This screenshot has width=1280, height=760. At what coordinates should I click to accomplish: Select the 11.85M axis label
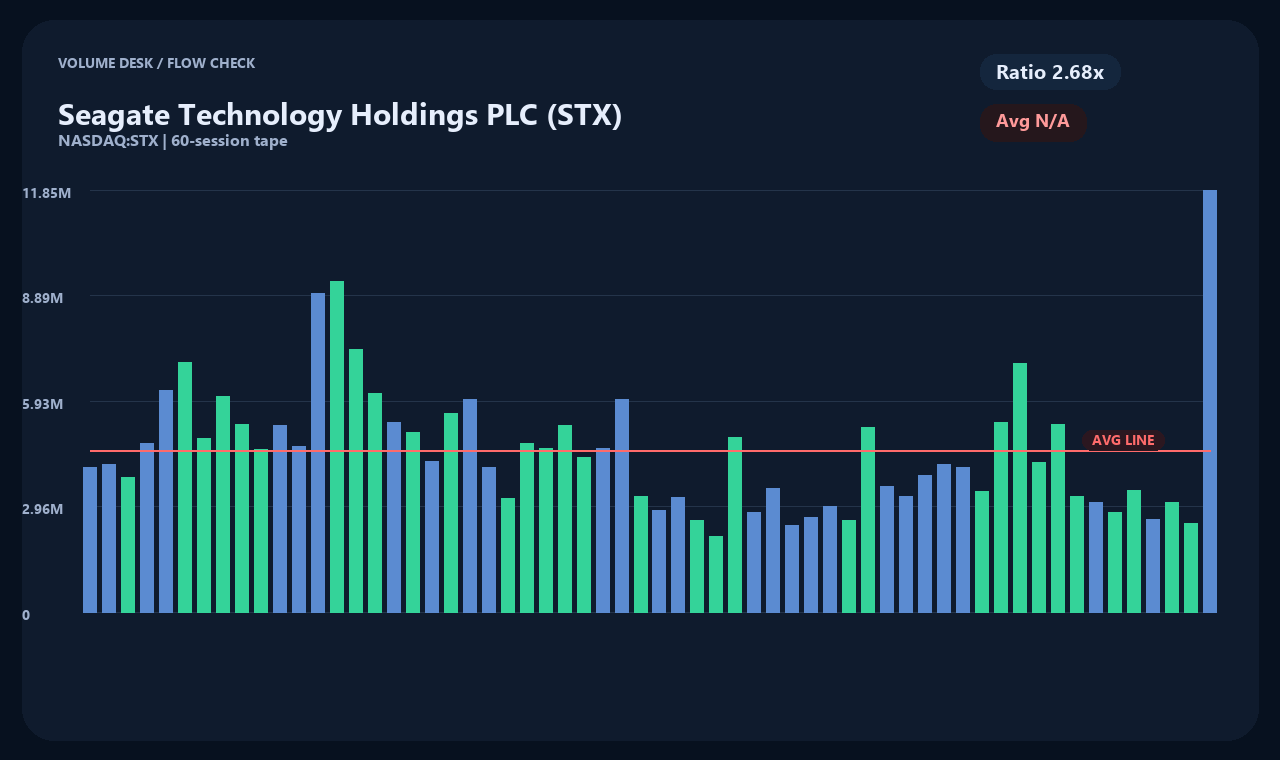pyautogui.click(x=46, y=192)
